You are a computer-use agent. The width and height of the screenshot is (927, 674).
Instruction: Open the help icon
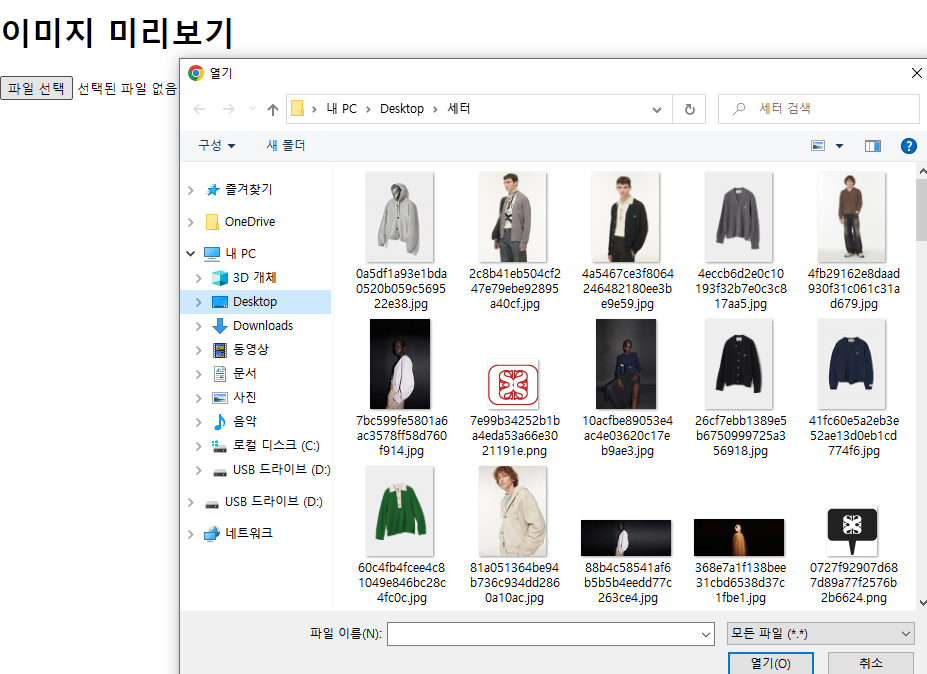(909, 145)
